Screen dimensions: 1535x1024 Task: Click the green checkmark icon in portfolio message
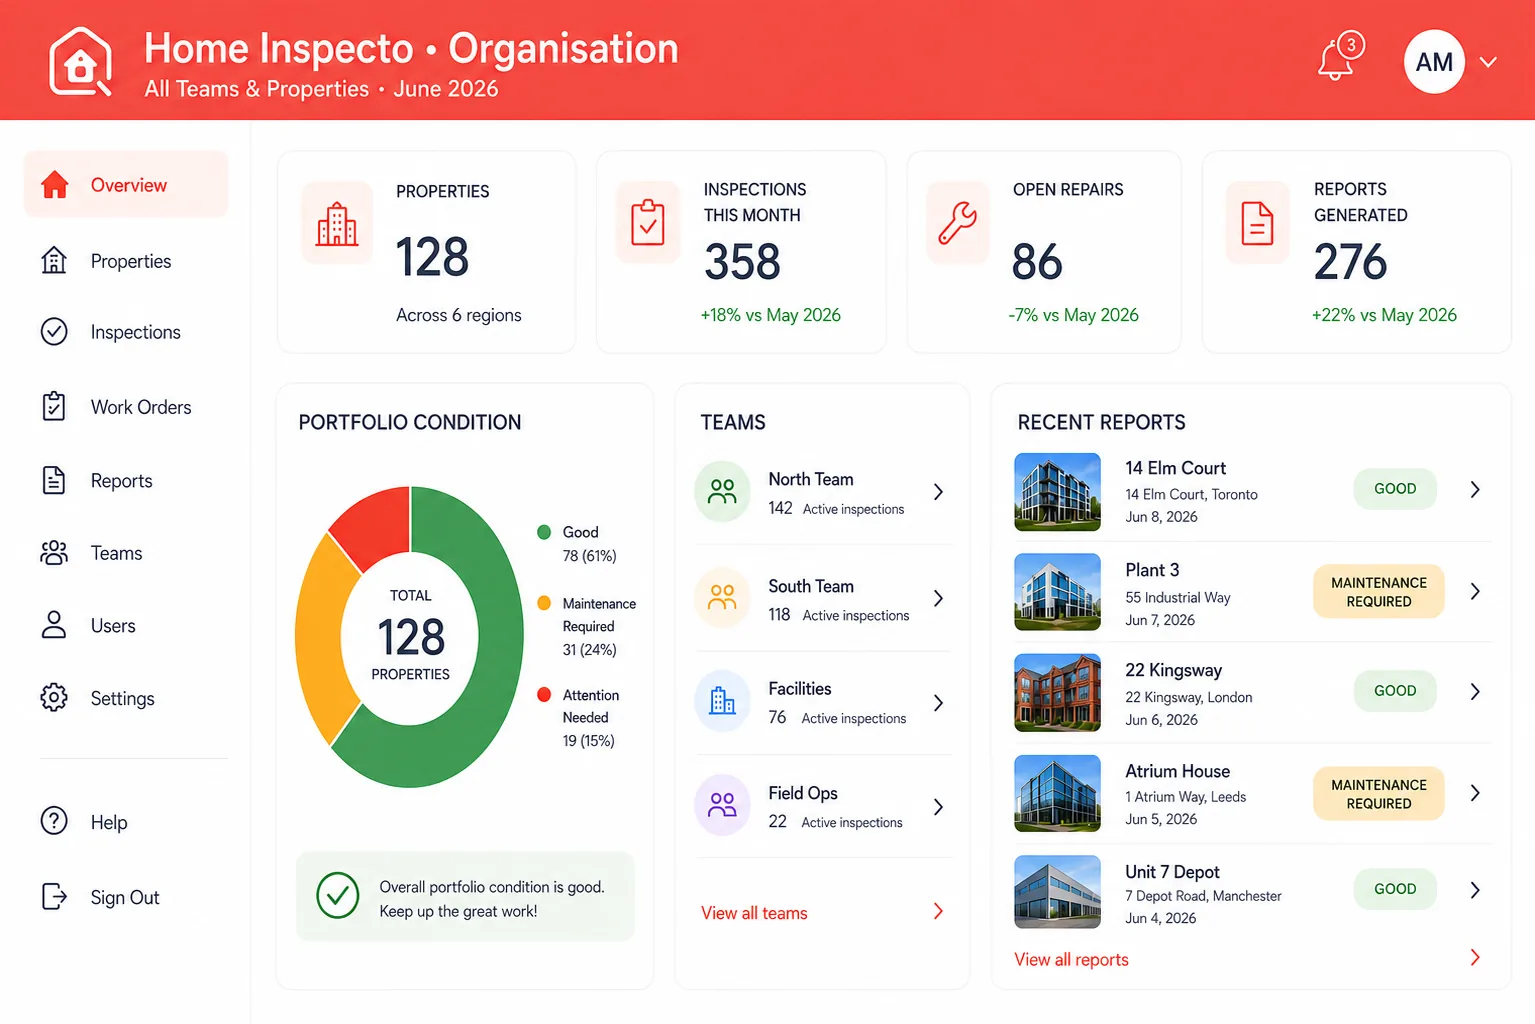(x=338, y=896)
